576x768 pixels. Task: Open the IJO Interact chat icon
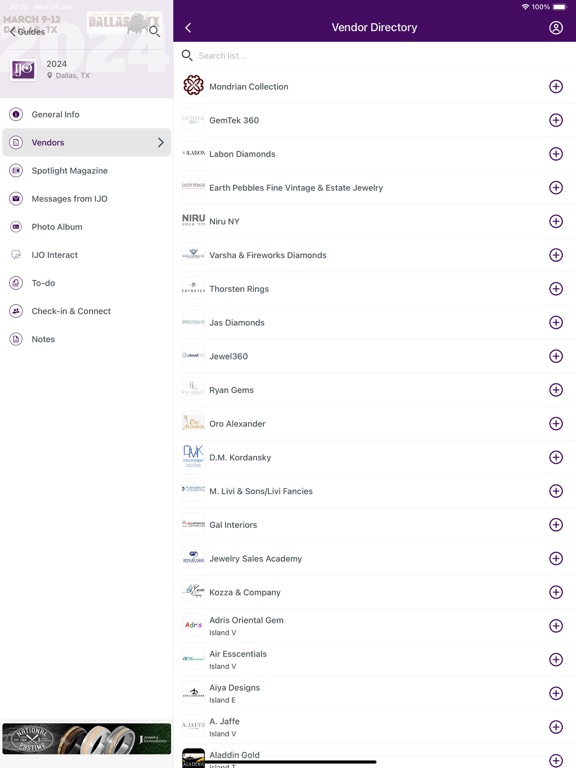coord(16,255)
